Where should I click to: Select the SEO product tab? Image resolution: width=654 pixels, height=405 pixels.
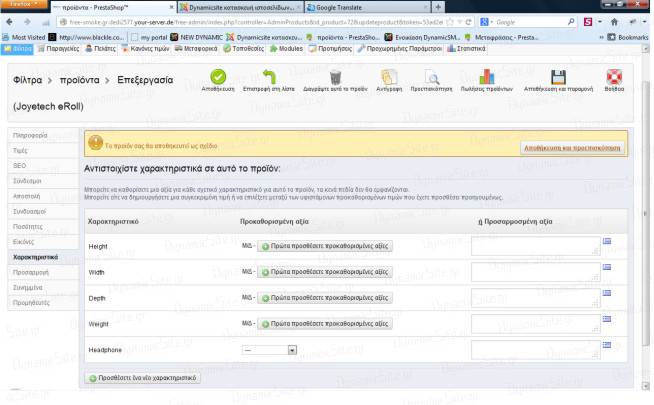coord(43,166)
